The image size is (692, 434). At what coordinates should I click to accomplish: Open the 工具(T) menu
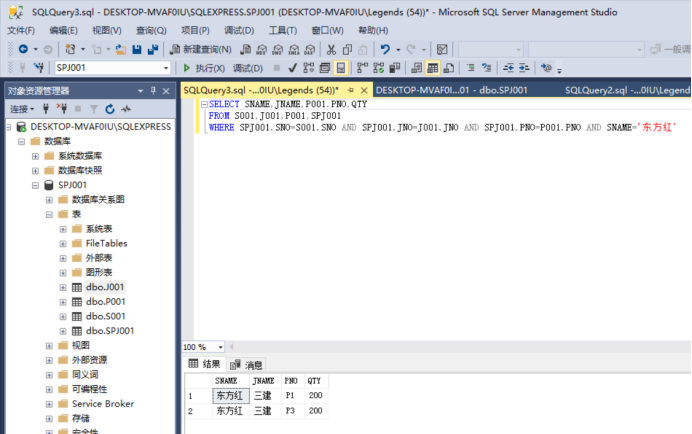tap(283, 30)
